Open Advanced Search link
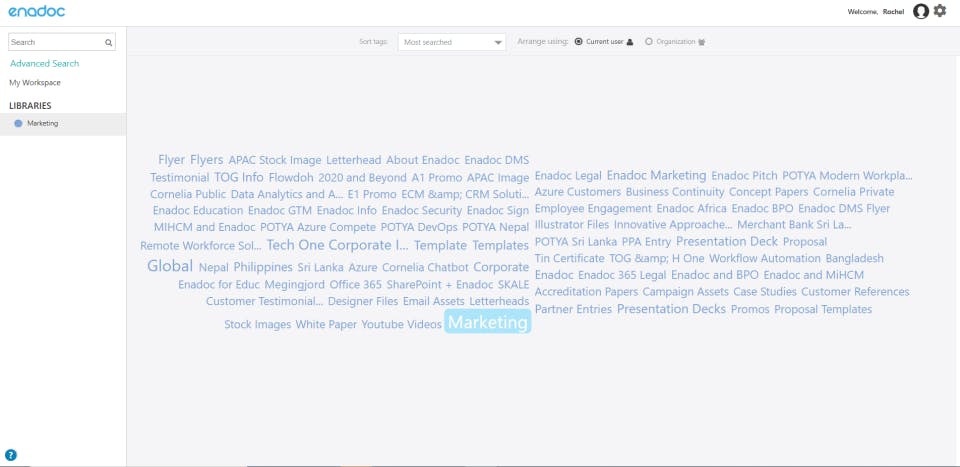This screenshot has height=467, width=960. click(45, 64)
